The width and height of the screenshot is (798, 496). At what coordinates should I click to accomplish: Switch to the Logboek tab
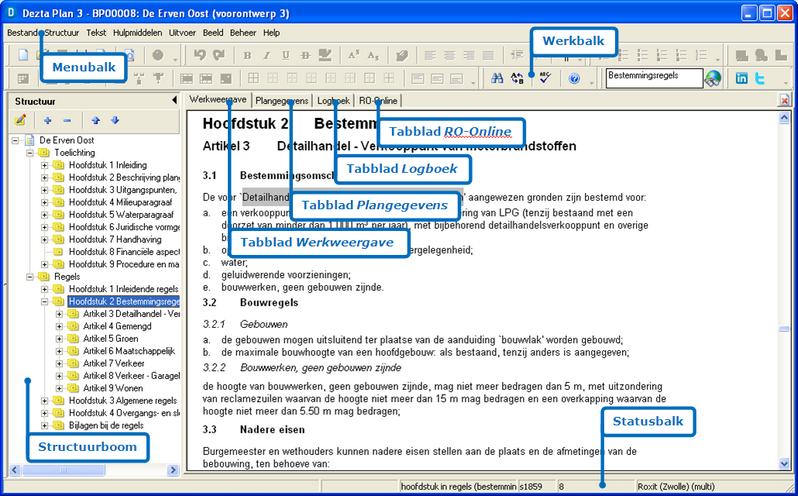pos(333,101)
